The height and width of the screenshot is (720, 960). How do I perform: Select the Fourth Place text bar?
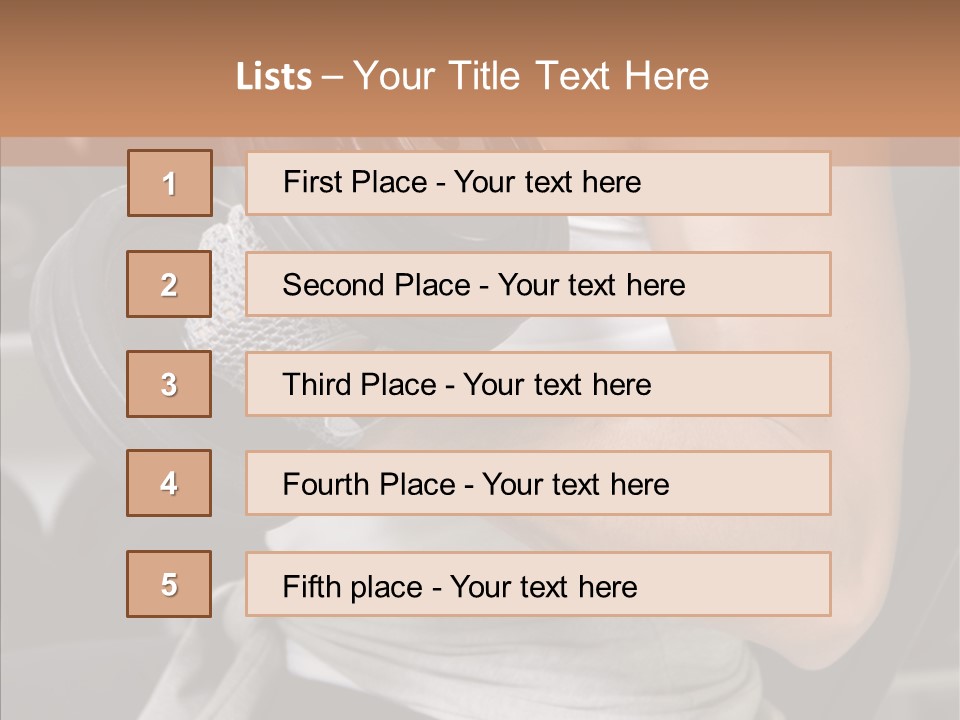(538, 483)
